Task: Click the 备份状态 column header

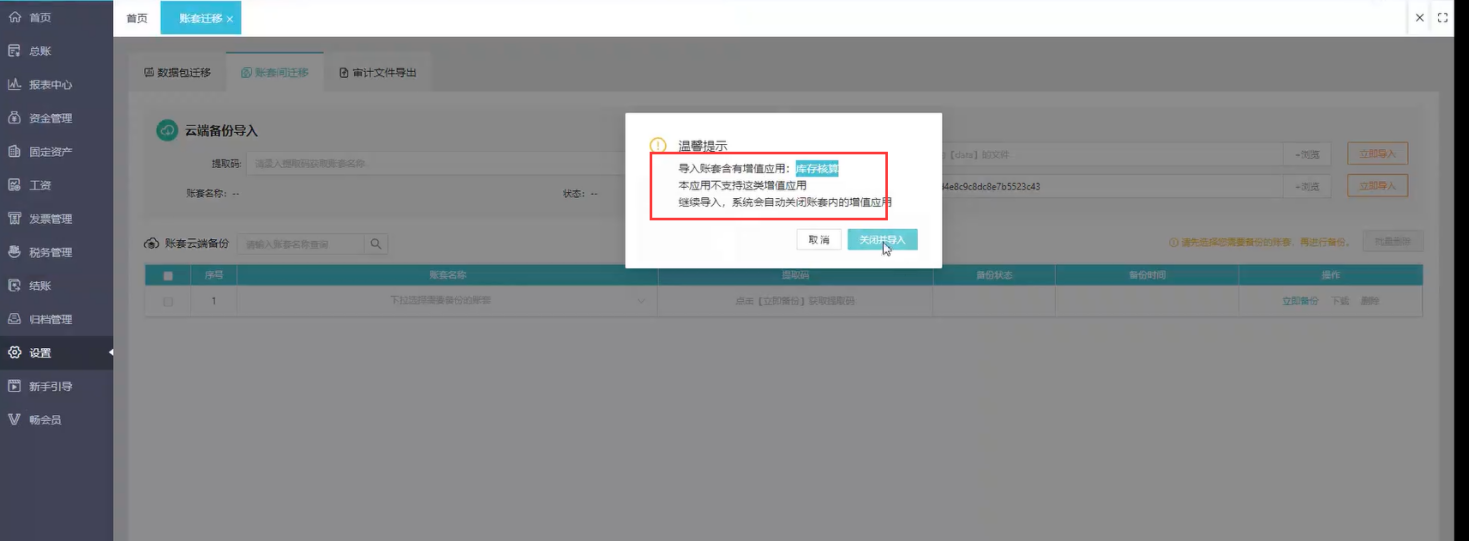Action: pos(994,275)
